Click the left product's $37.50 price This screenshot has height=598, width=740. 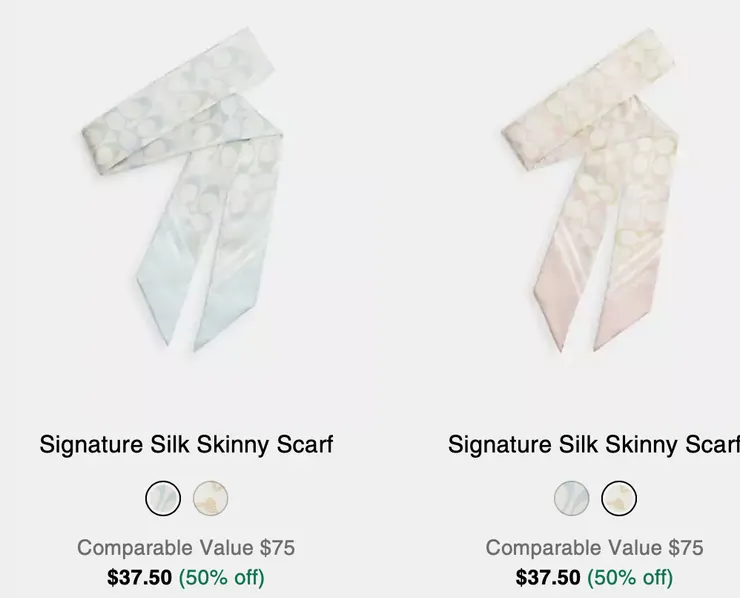139,577
